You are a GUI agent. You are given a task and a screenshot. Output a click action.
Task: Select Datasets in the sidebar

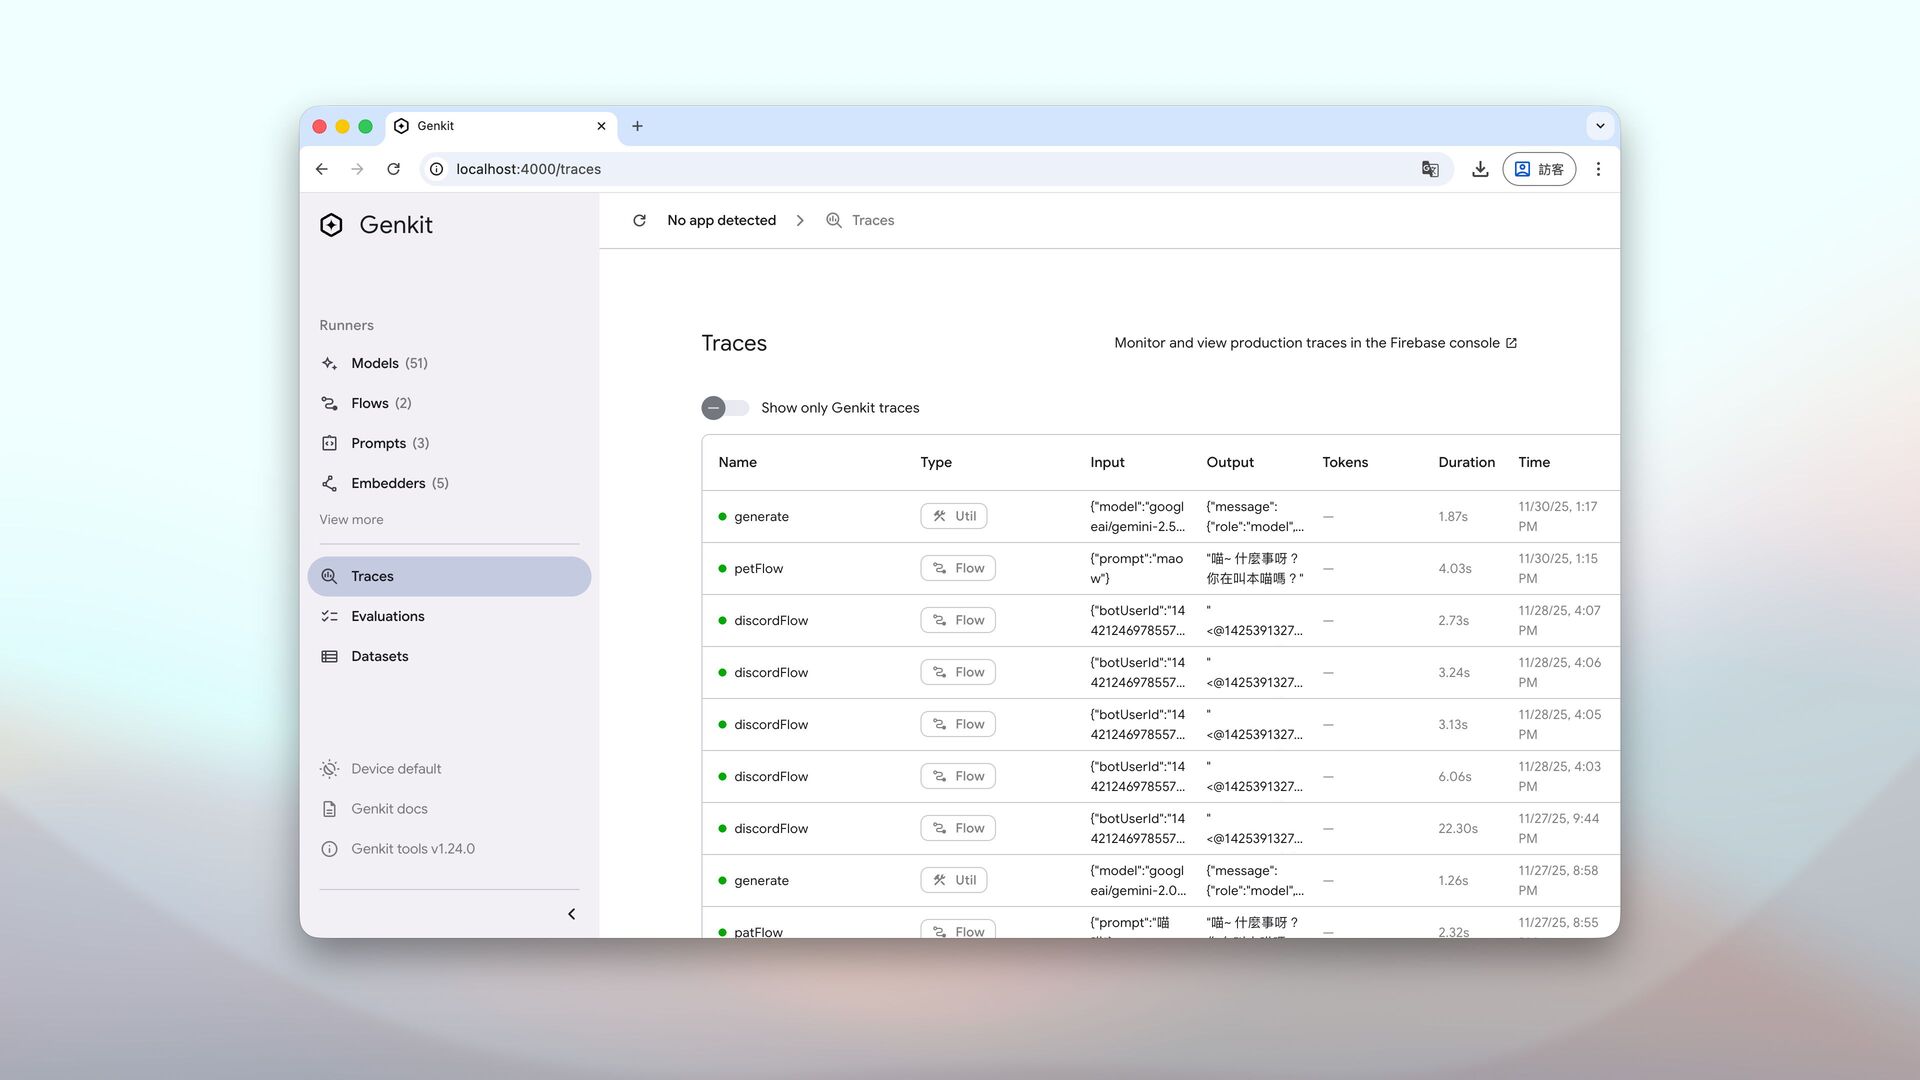pos(380,656)
